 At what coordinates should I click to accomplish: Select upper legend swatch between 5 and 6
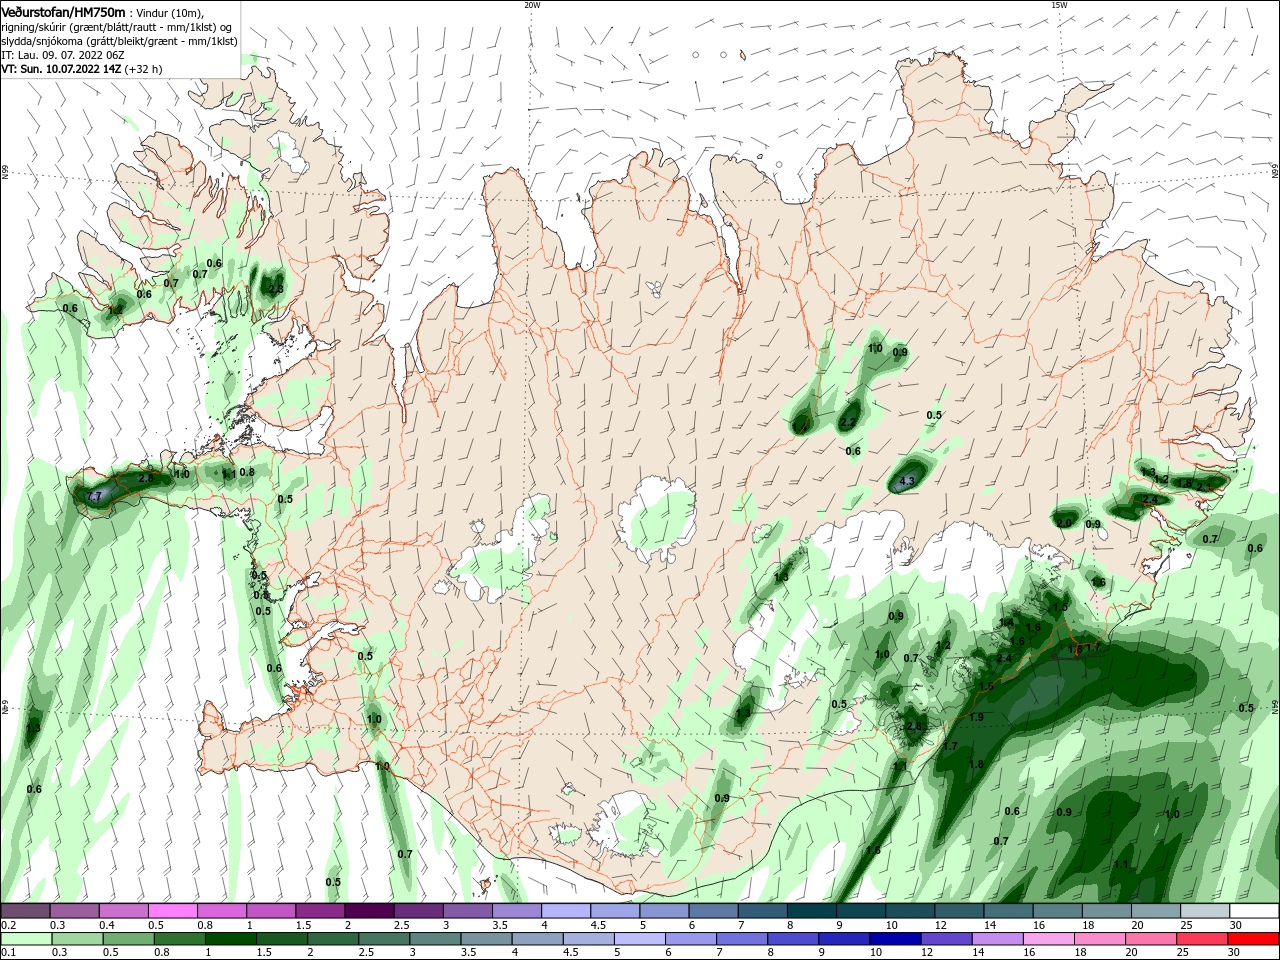665,911
